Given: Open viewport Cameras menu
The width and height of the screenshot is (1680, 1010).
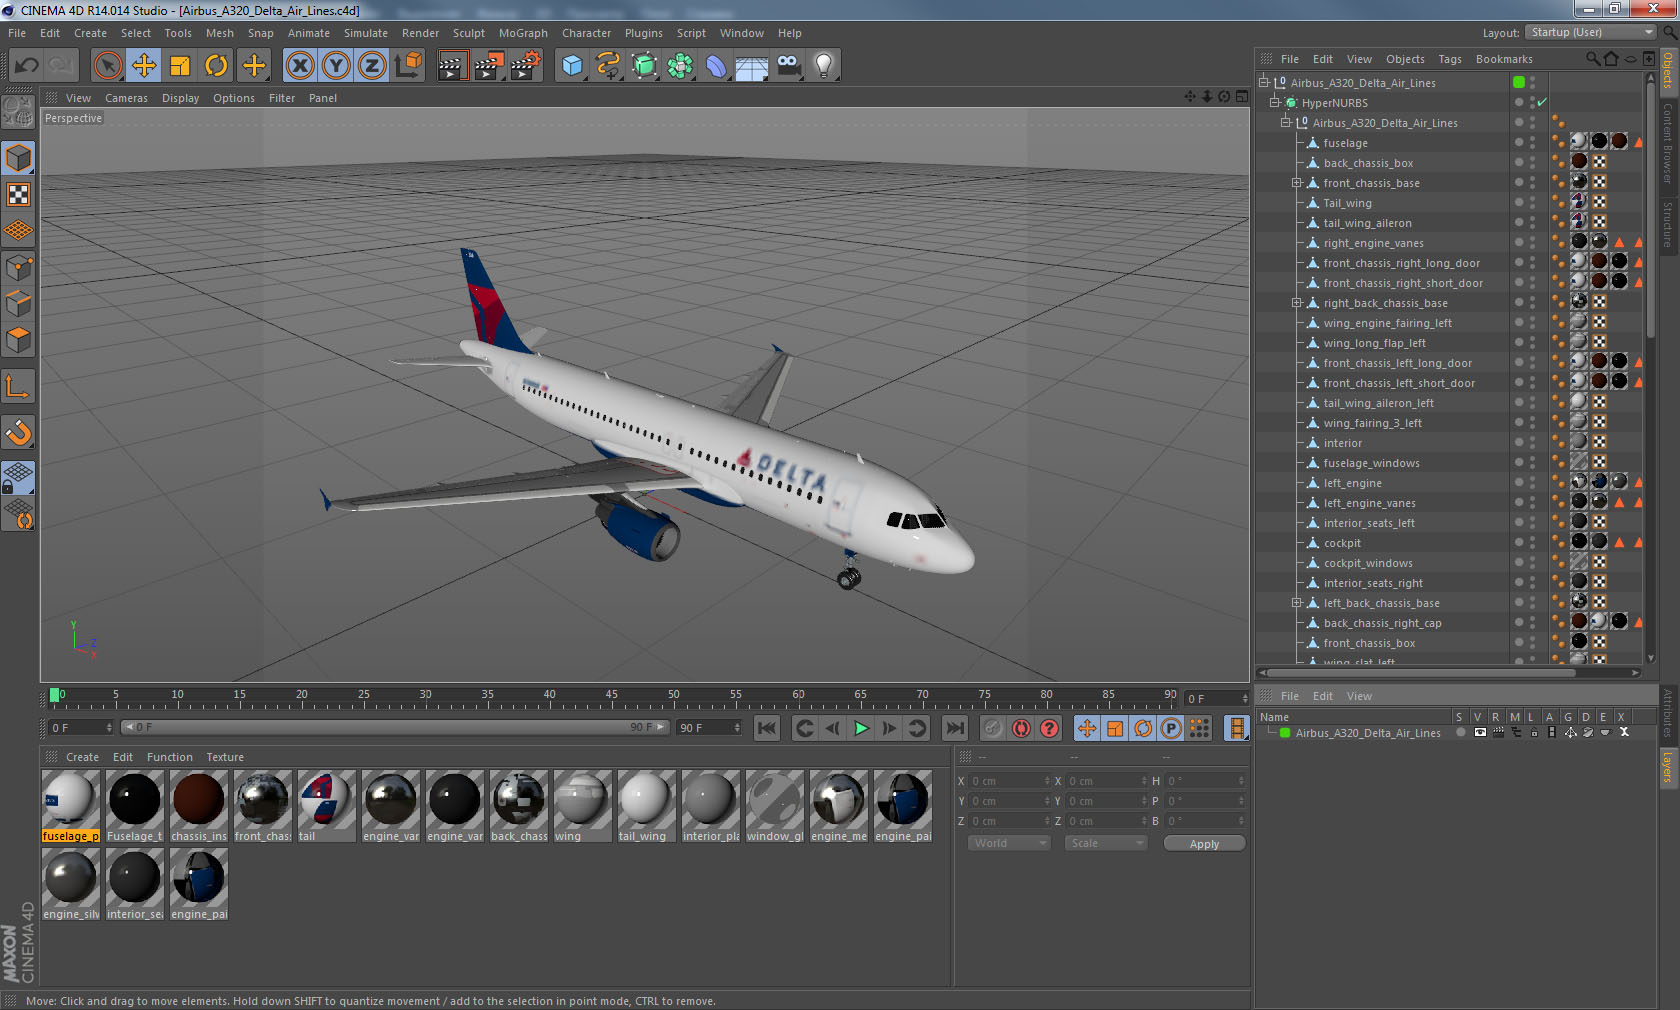Looking at the screenshot, I should tap(126, 98).
